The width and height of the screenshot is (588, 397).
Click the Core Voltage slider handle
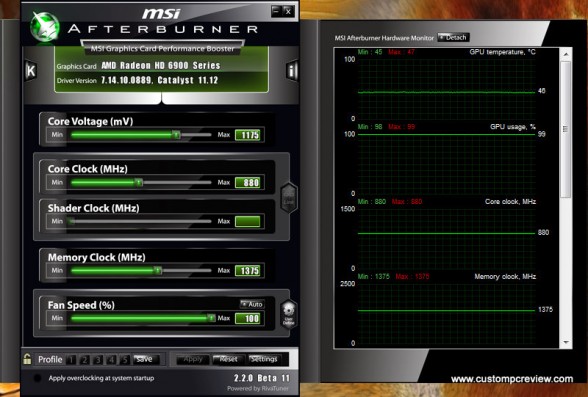pos(176,134)
